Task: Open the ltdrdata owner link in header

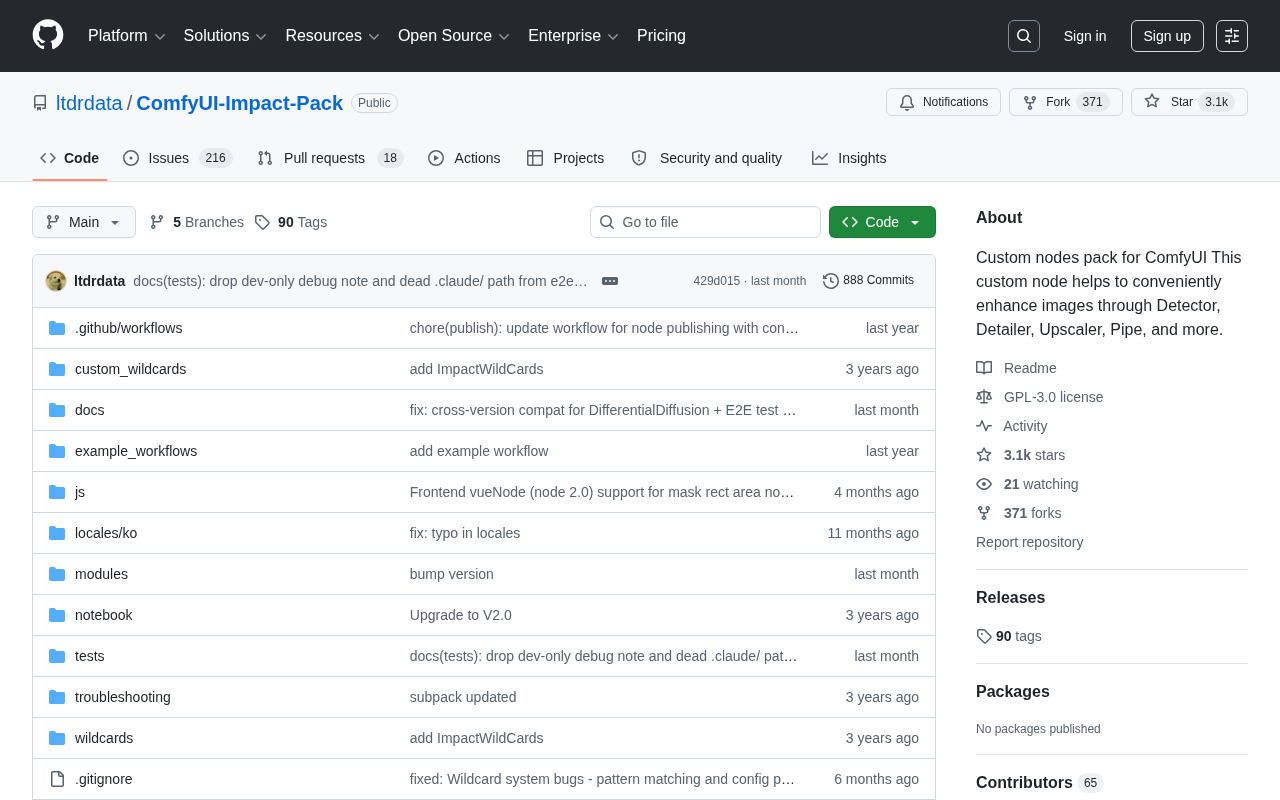Action: tap(89, 103)
